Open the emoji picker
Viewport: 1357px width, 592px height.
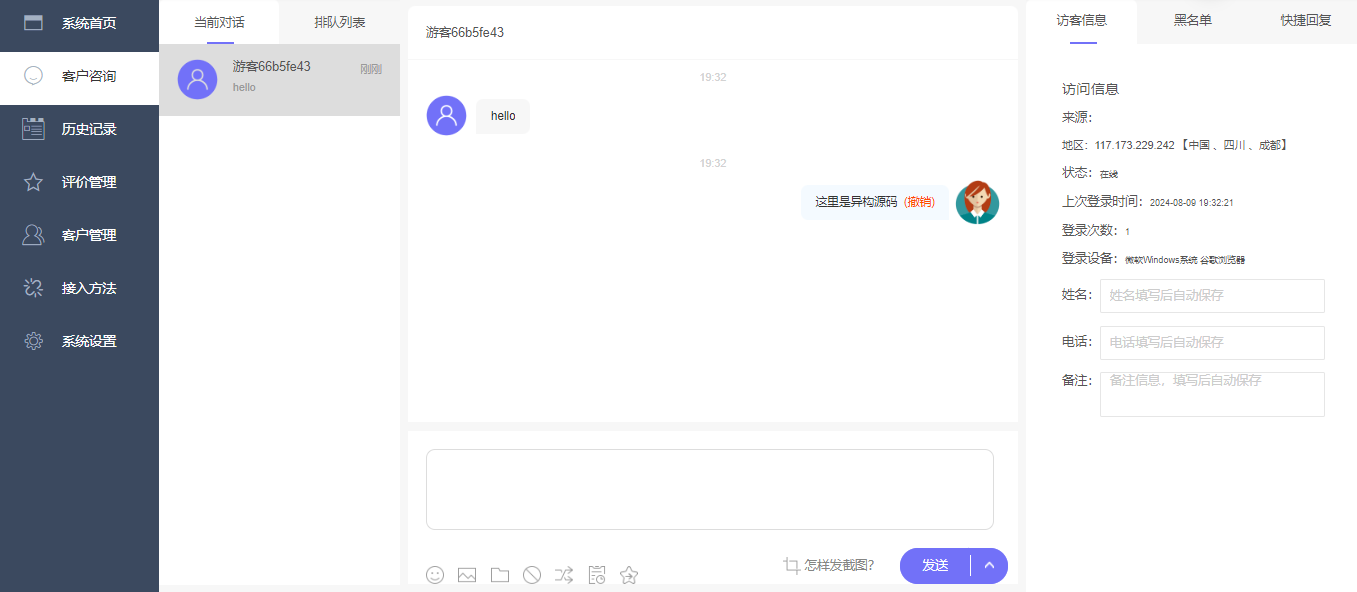435,575
